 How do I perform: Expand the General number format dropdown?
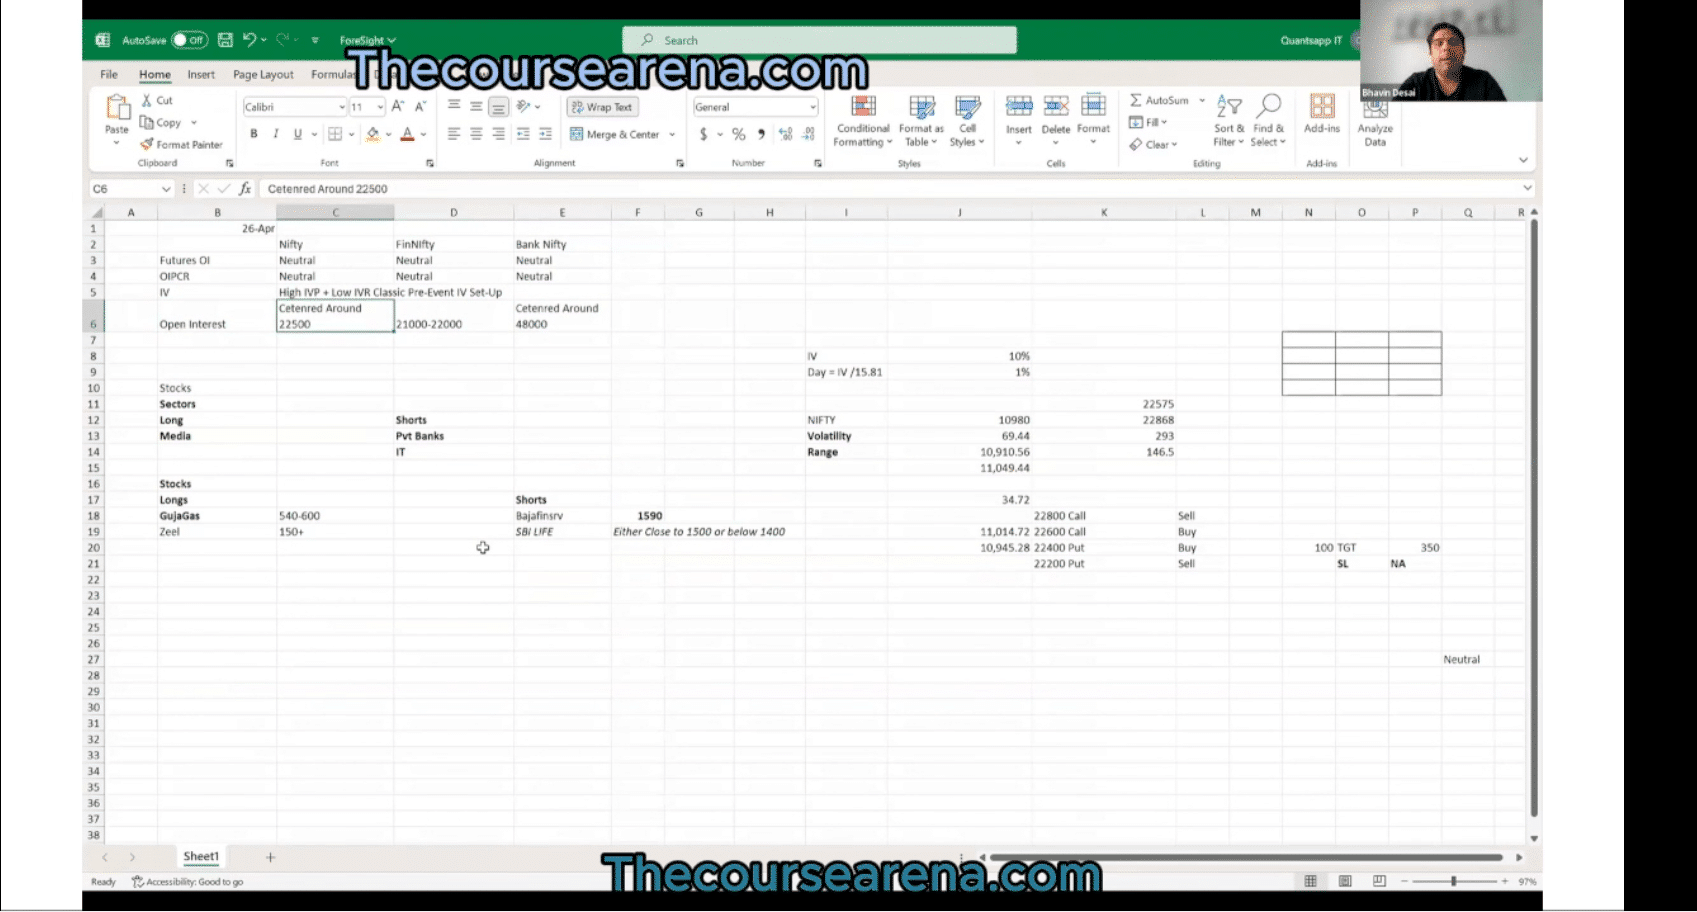812,107
